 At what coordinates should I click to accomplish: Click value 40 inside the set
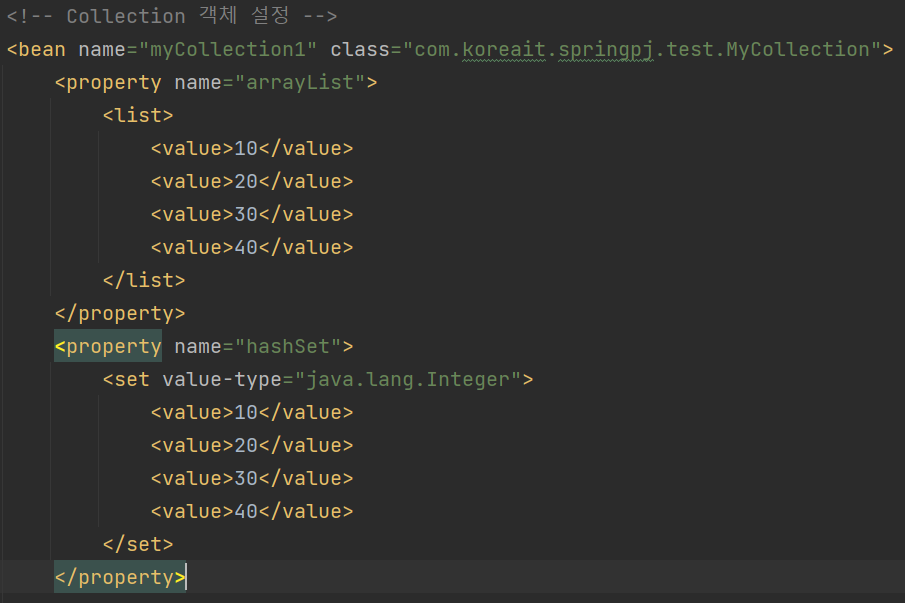[246, 511]
